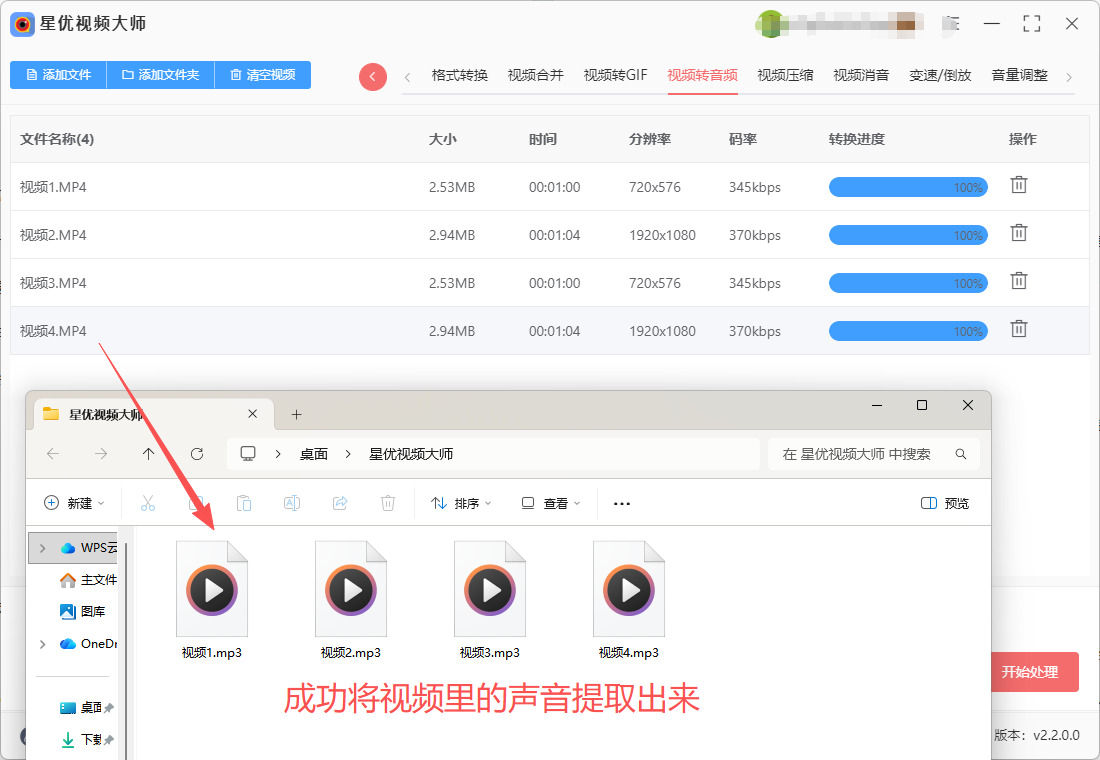Screen dimensions: 1100x760
Task: Refresh the Explorer folder view
Action: point(197,454)
